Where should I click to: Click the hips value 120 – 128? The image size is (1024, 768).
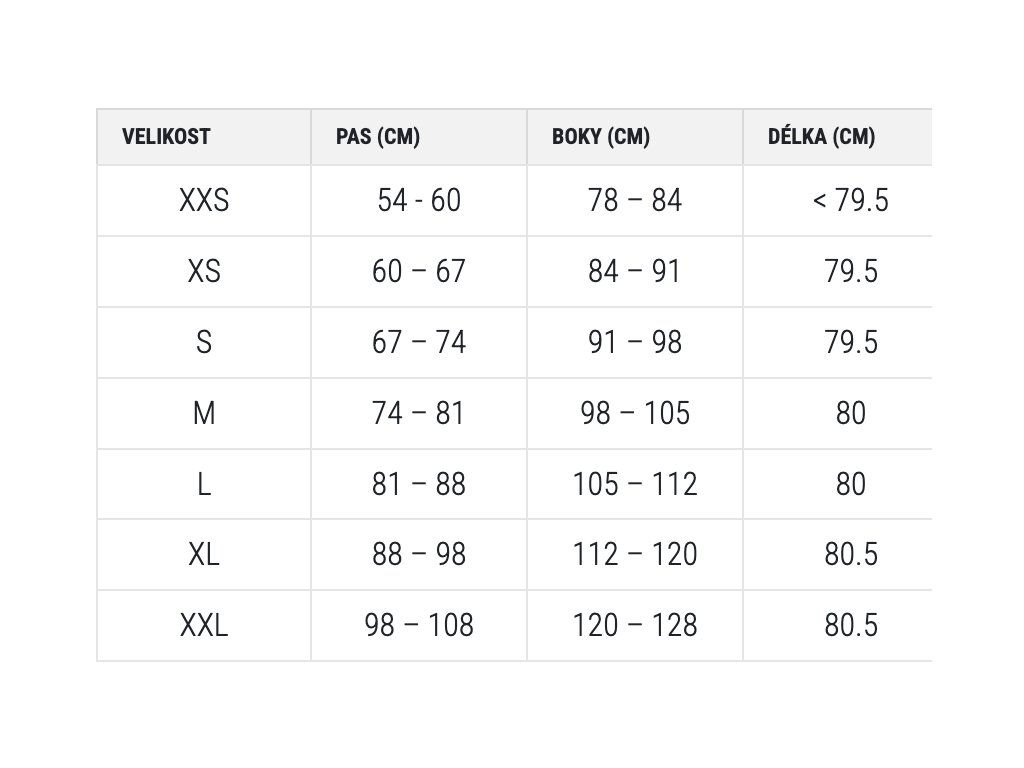tap(635, 626)
